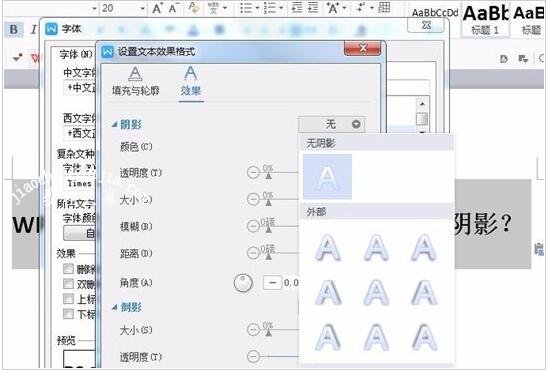Click font dialog list scrollbar up arrow
This screenshot has height=370, width=546.
(x=422, y=103)
